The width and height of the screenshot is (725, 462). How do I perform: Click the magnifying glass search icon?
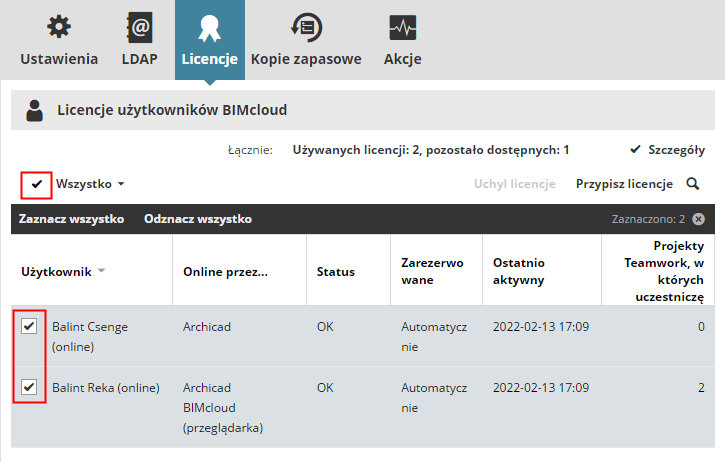692,184
